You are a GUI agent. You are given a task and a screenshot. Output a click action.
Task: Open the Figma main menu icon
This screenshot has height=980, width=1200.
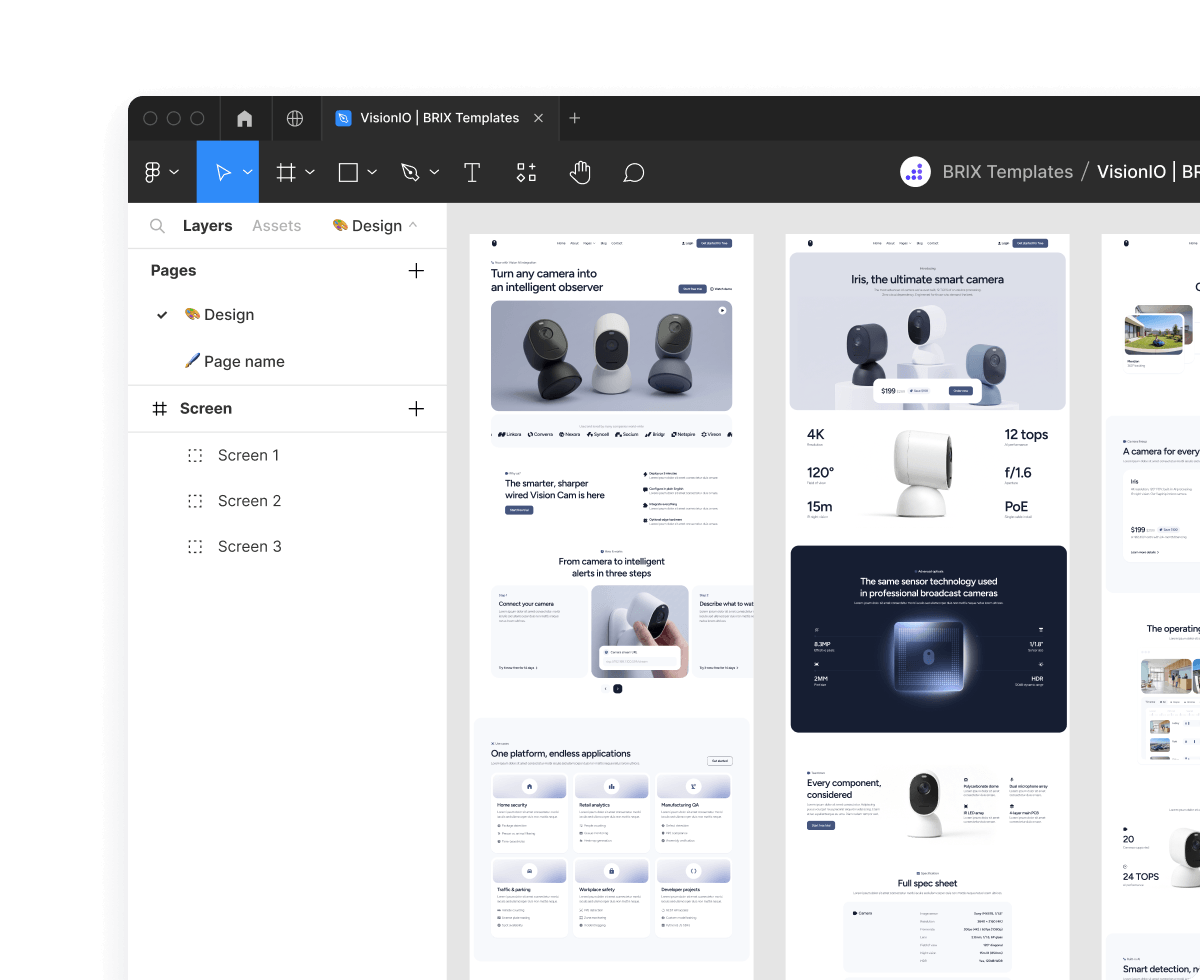(152, 172)
